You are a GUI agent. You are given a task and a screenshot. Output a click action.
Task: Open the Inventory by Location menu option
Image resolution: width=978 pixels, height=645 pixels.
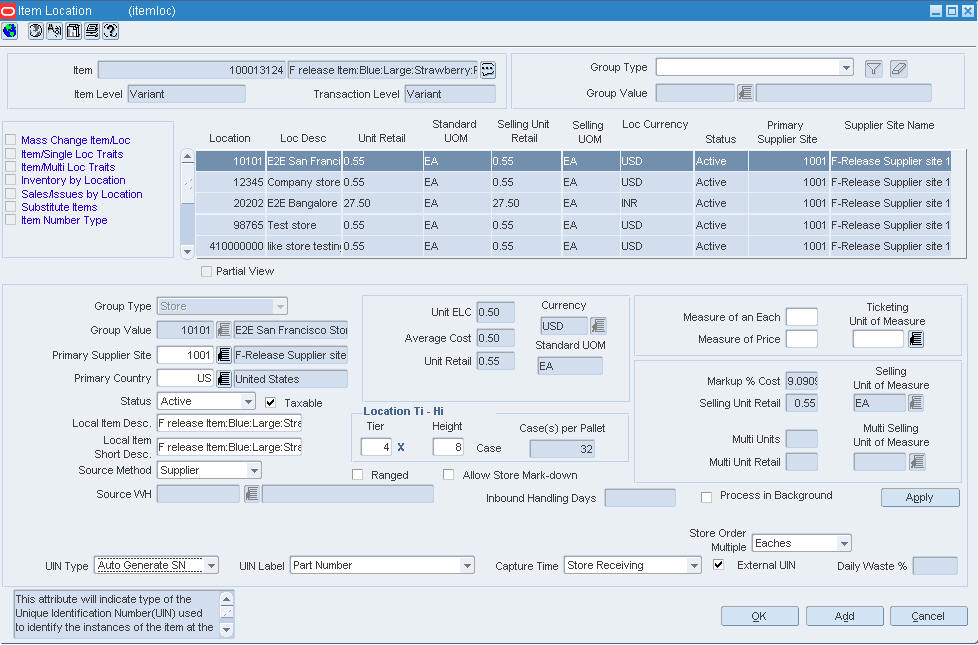coord(73,181)
